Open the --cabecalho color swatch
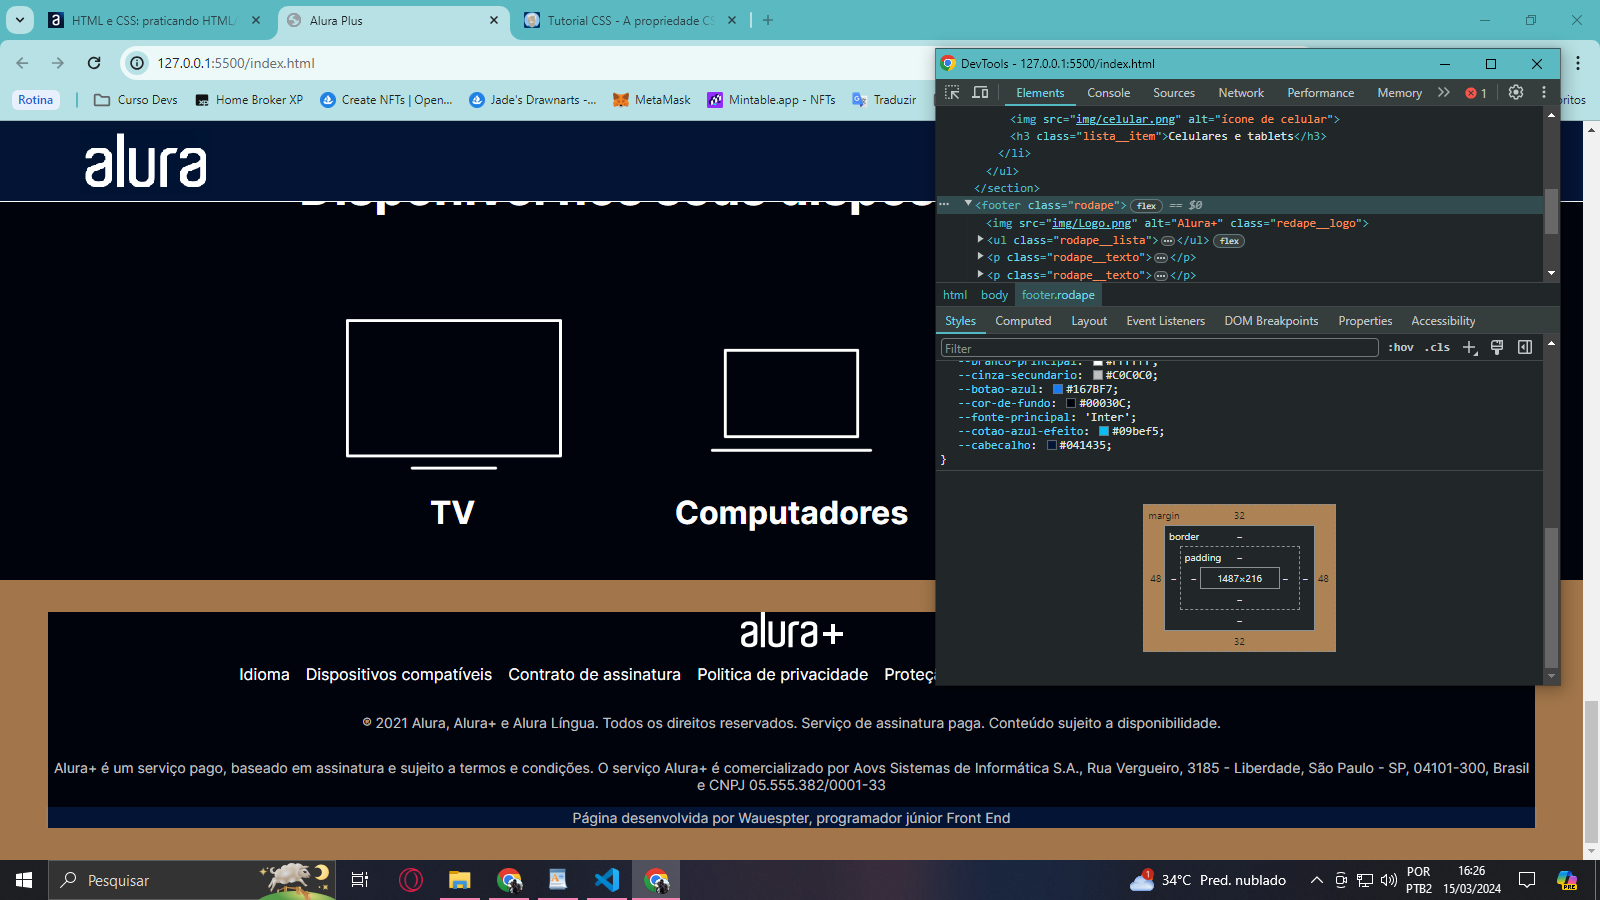The width and height of the screenshot is (1600, 900). 1051,445
